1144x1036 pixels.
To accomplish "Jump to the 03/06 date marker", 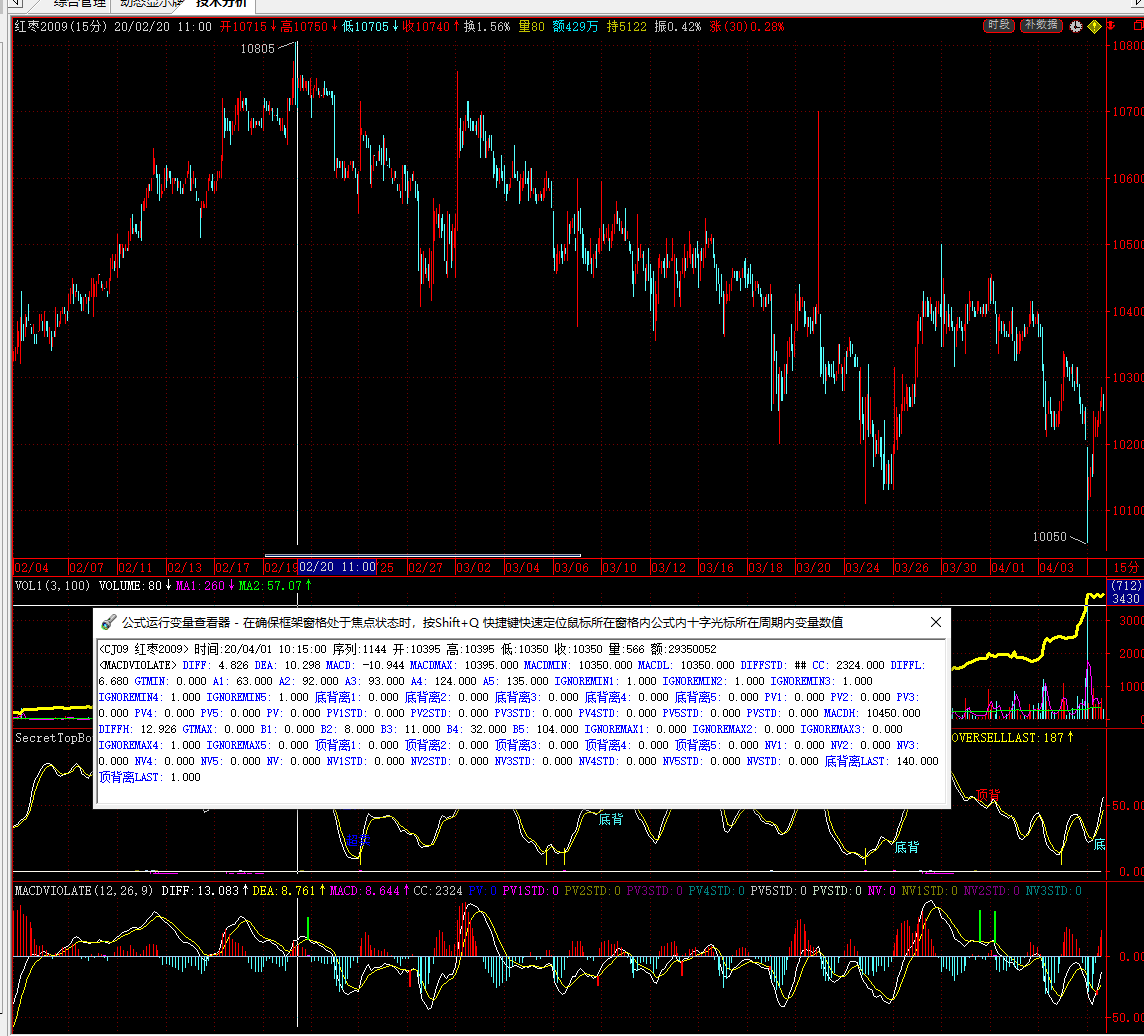I will (571, 568).
